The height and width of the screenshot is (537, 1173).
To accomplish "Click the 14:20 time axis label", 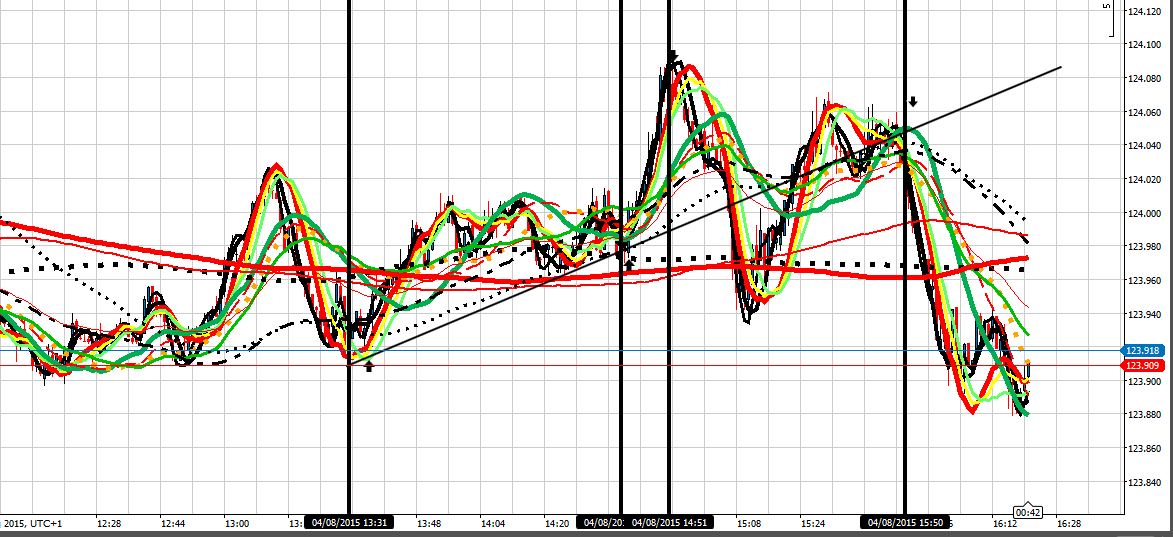I will click(557, 524).
